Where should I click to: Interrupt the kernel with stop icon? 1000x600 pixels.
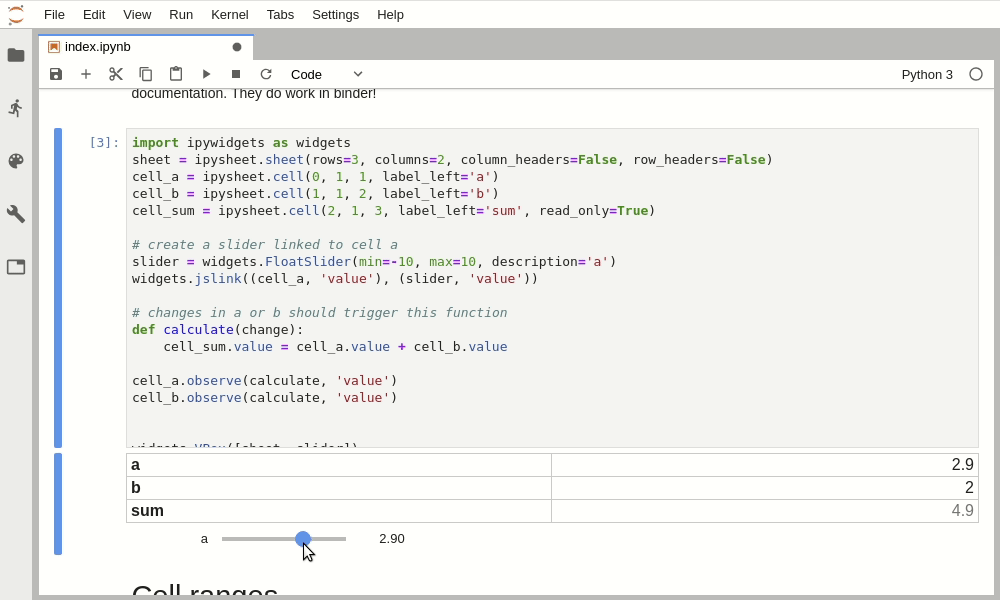[x=236, y=74]
